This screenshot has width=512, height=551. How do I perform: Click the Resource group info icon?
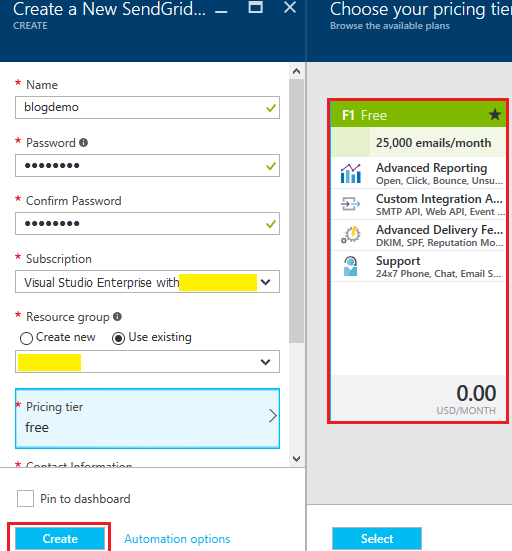click(117, 317)
